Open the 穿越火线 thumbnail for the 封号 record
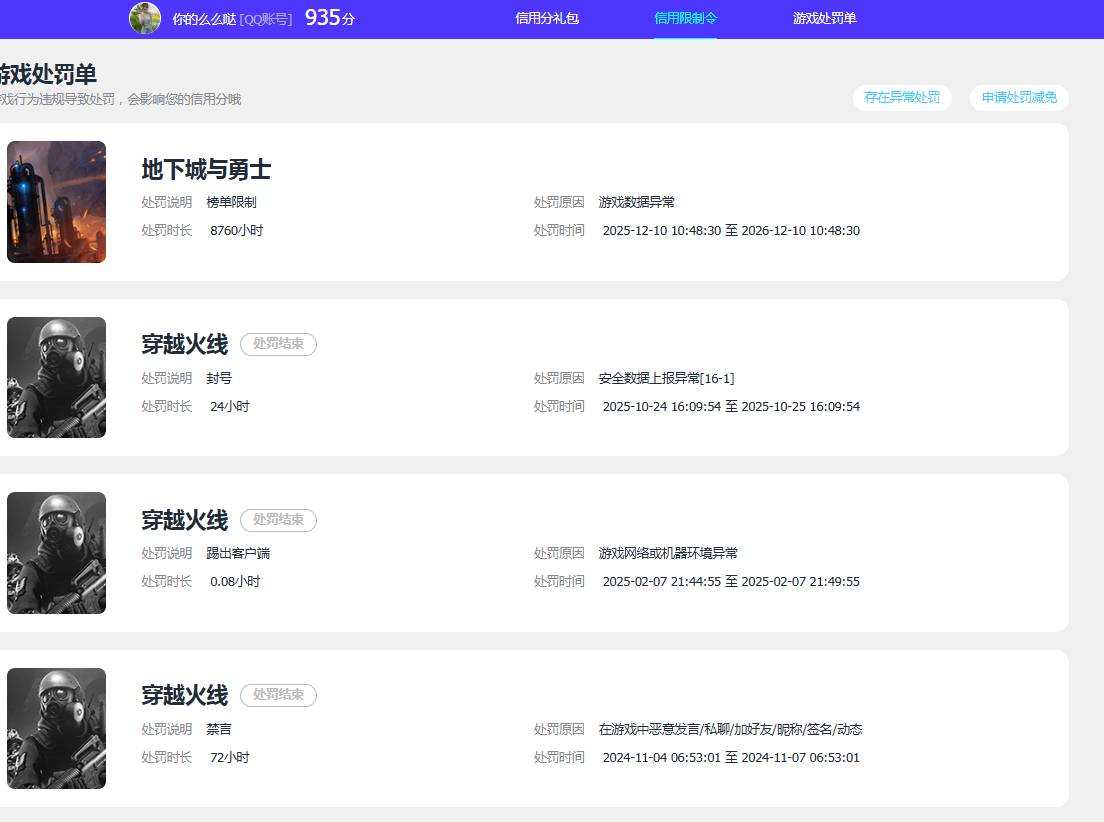The image size is (1104, 822). (x=56, y=378)
